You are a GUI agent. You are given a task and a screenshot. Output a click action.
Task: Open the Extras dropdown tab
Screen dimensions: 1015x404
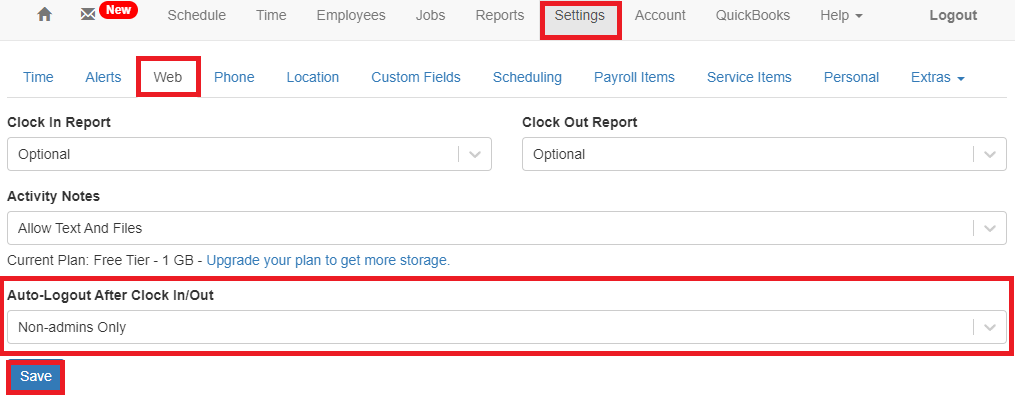(937, 77)
